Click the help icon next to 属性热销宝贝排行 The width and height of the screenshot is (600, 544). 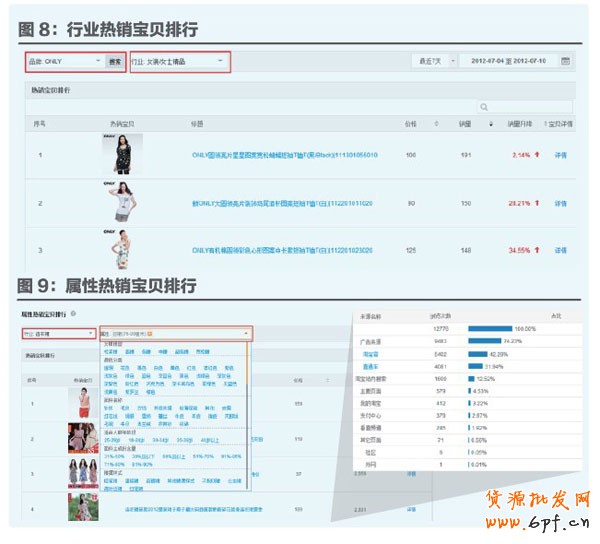pyautogui.click(x=74, y=314)
